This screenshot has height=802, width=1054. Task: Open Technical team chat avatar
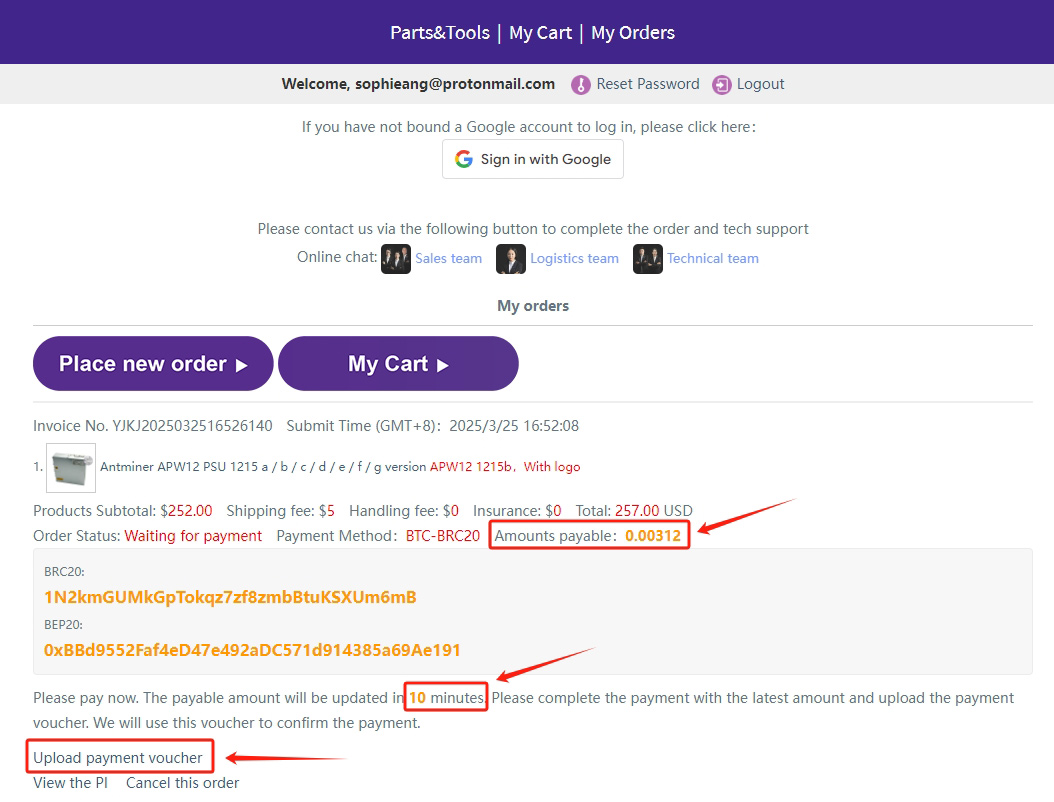(x=648, y=259)
